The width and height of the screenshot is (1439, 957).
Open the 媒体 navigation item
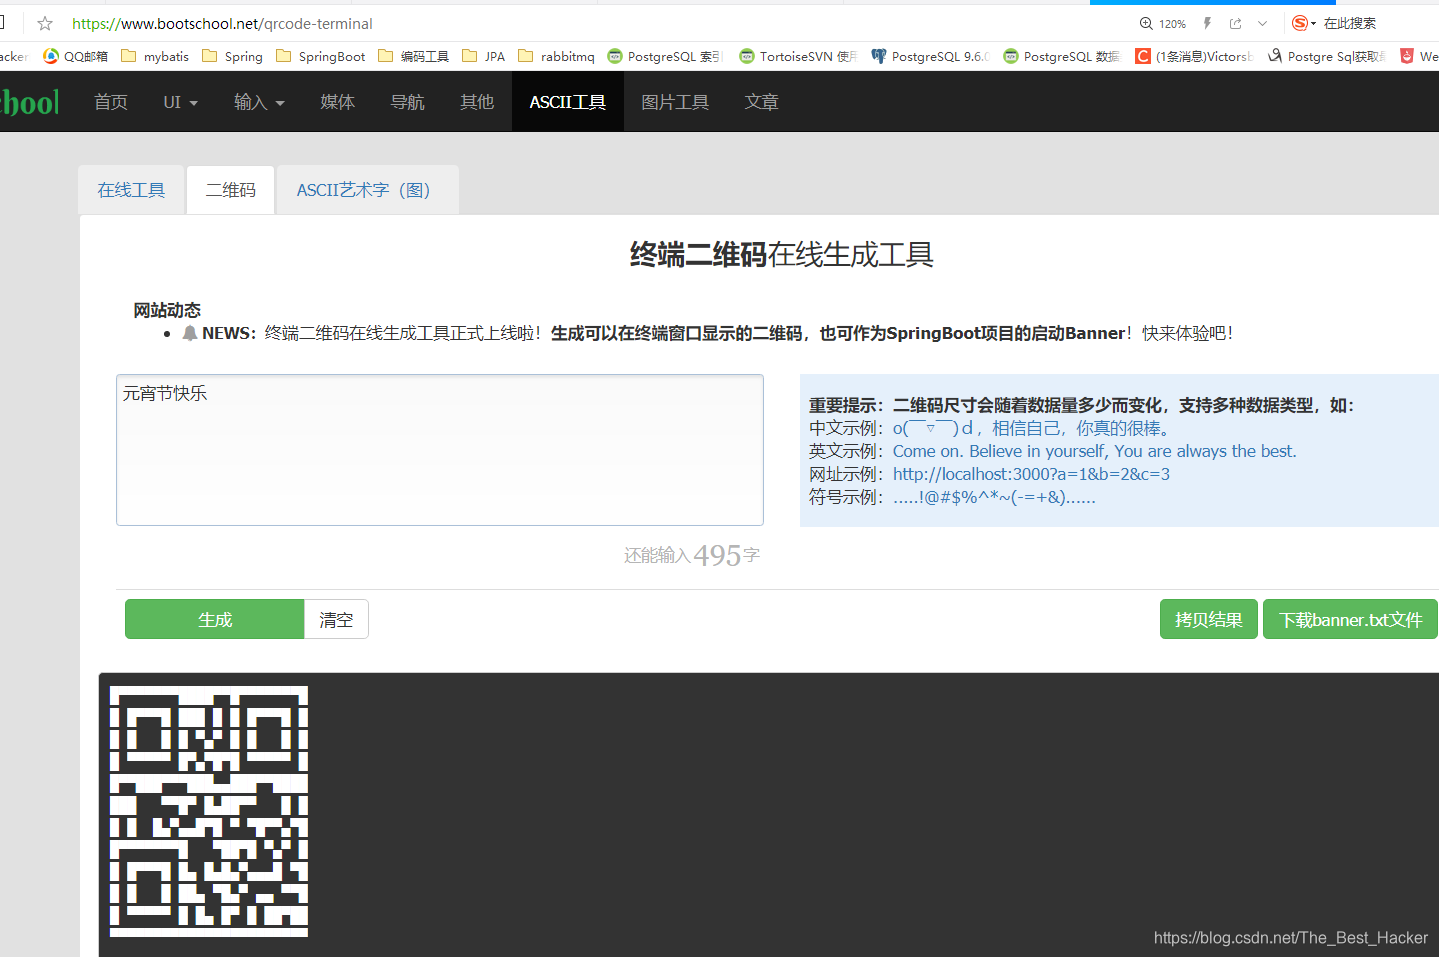pos(338,102)
